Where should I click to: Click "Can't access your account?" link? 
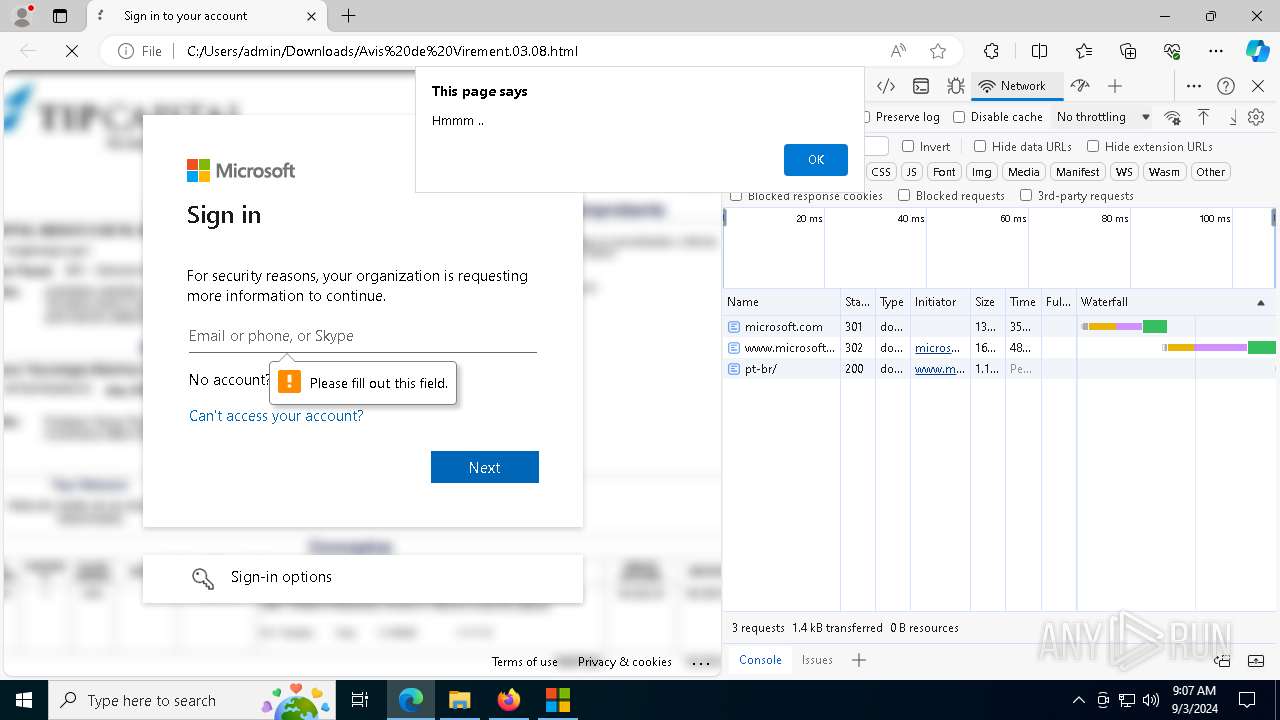(x=276, y=416)
